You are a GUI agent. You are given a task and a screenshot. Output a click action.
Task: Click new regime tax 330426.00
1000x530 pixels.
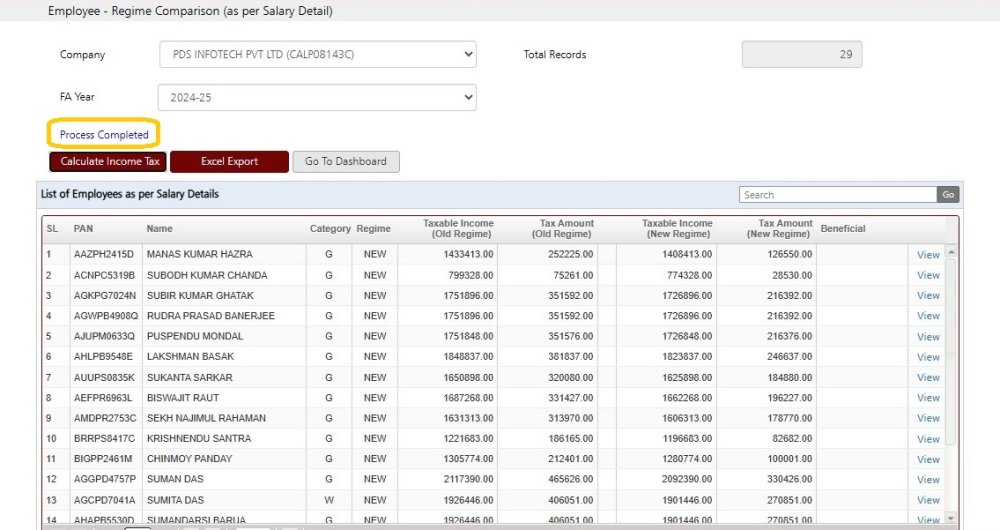790,479
